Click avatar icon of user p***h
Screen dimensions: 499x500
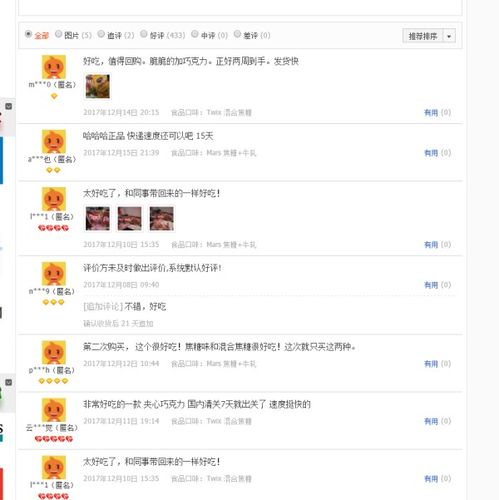[x=54, y=352]
